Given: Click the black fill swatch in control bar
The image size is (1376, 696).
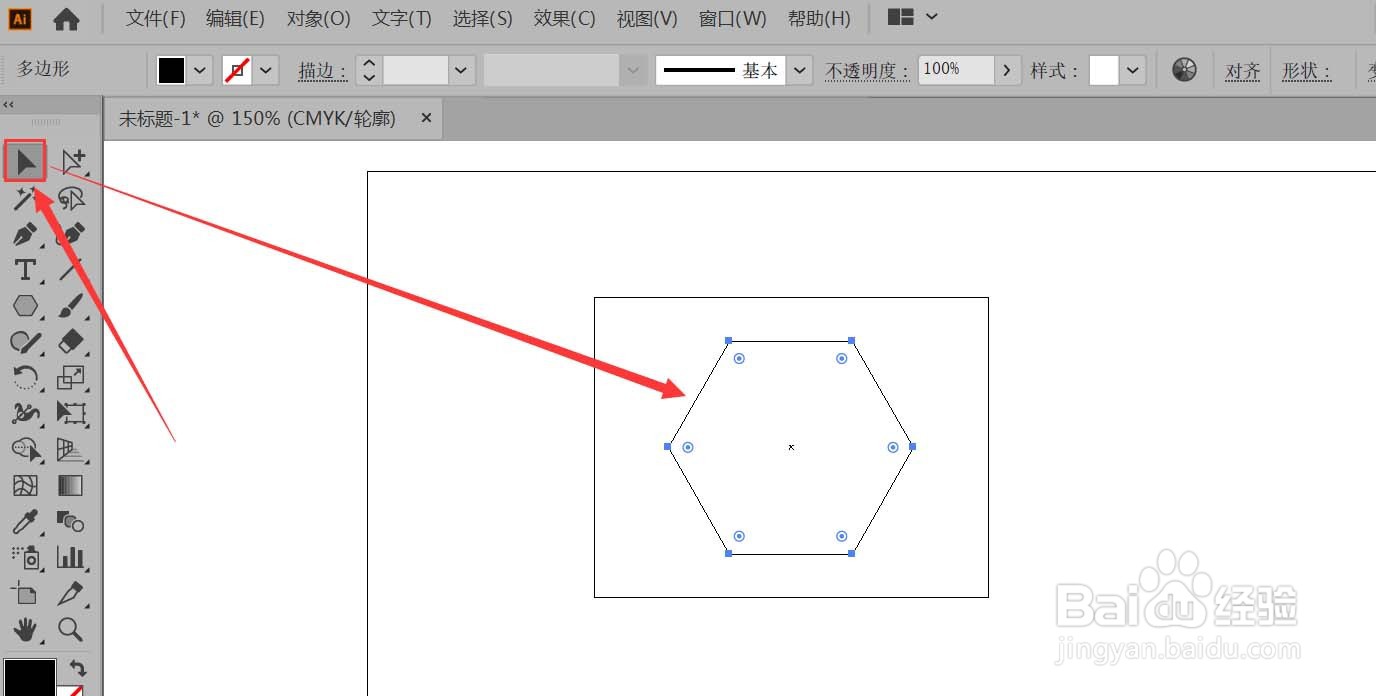Looking at the screenshot, I should [x=172, y=70].
